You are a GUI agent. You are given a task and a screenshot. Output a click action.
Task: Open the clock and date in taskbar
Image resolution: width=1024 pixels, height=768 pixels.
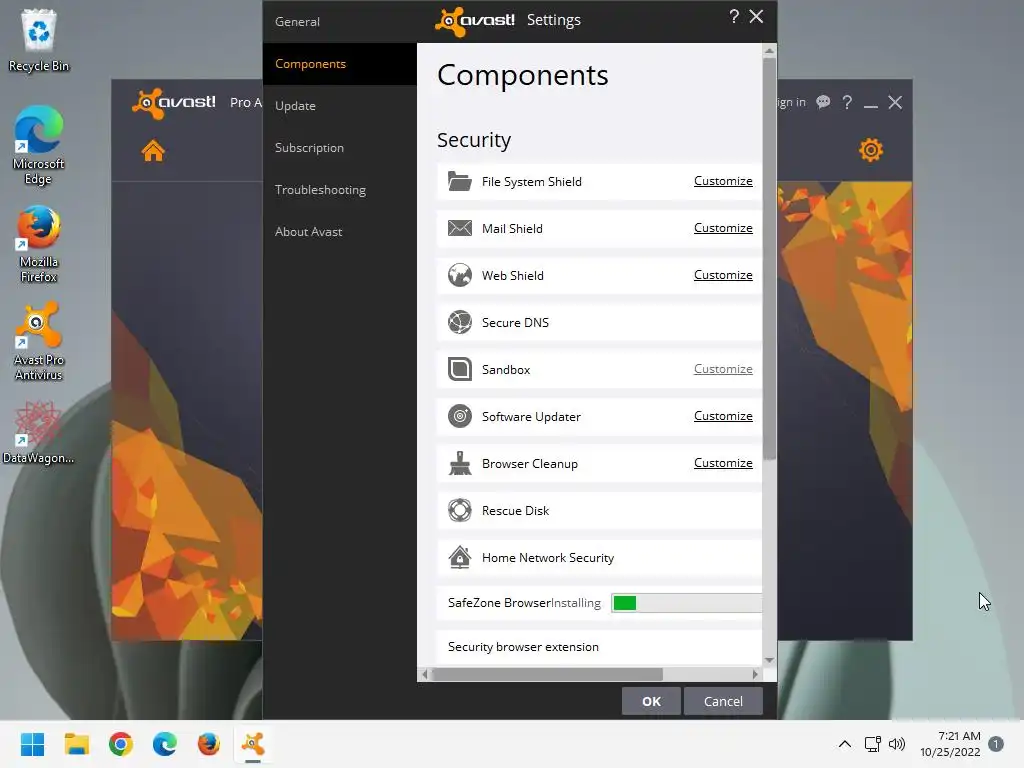[950, 744]
